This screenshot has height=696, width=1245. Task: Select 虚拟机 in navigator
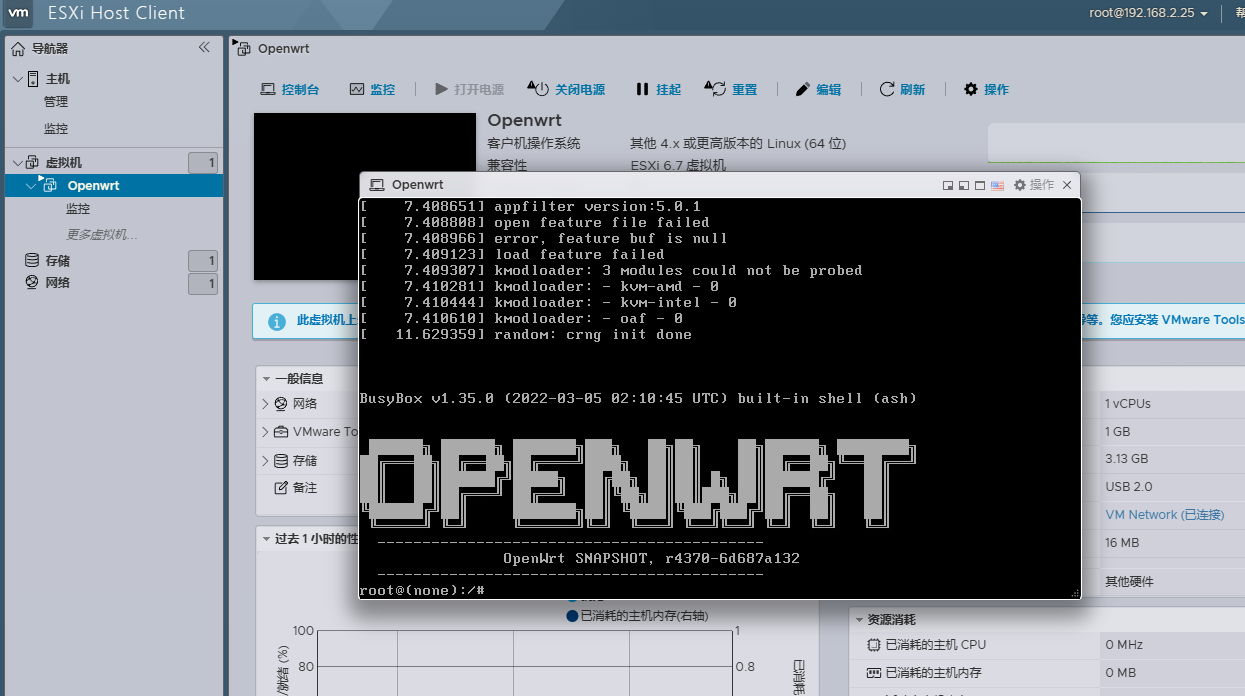[x=64, y=162]
